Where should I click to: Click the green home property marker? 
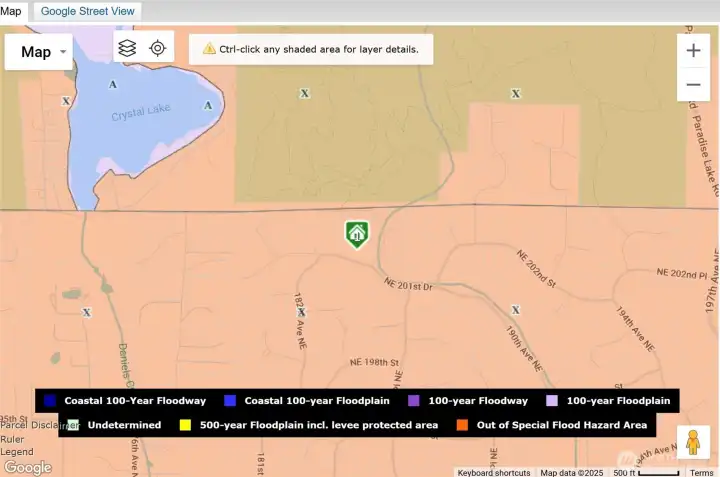[x=356, y=234]
